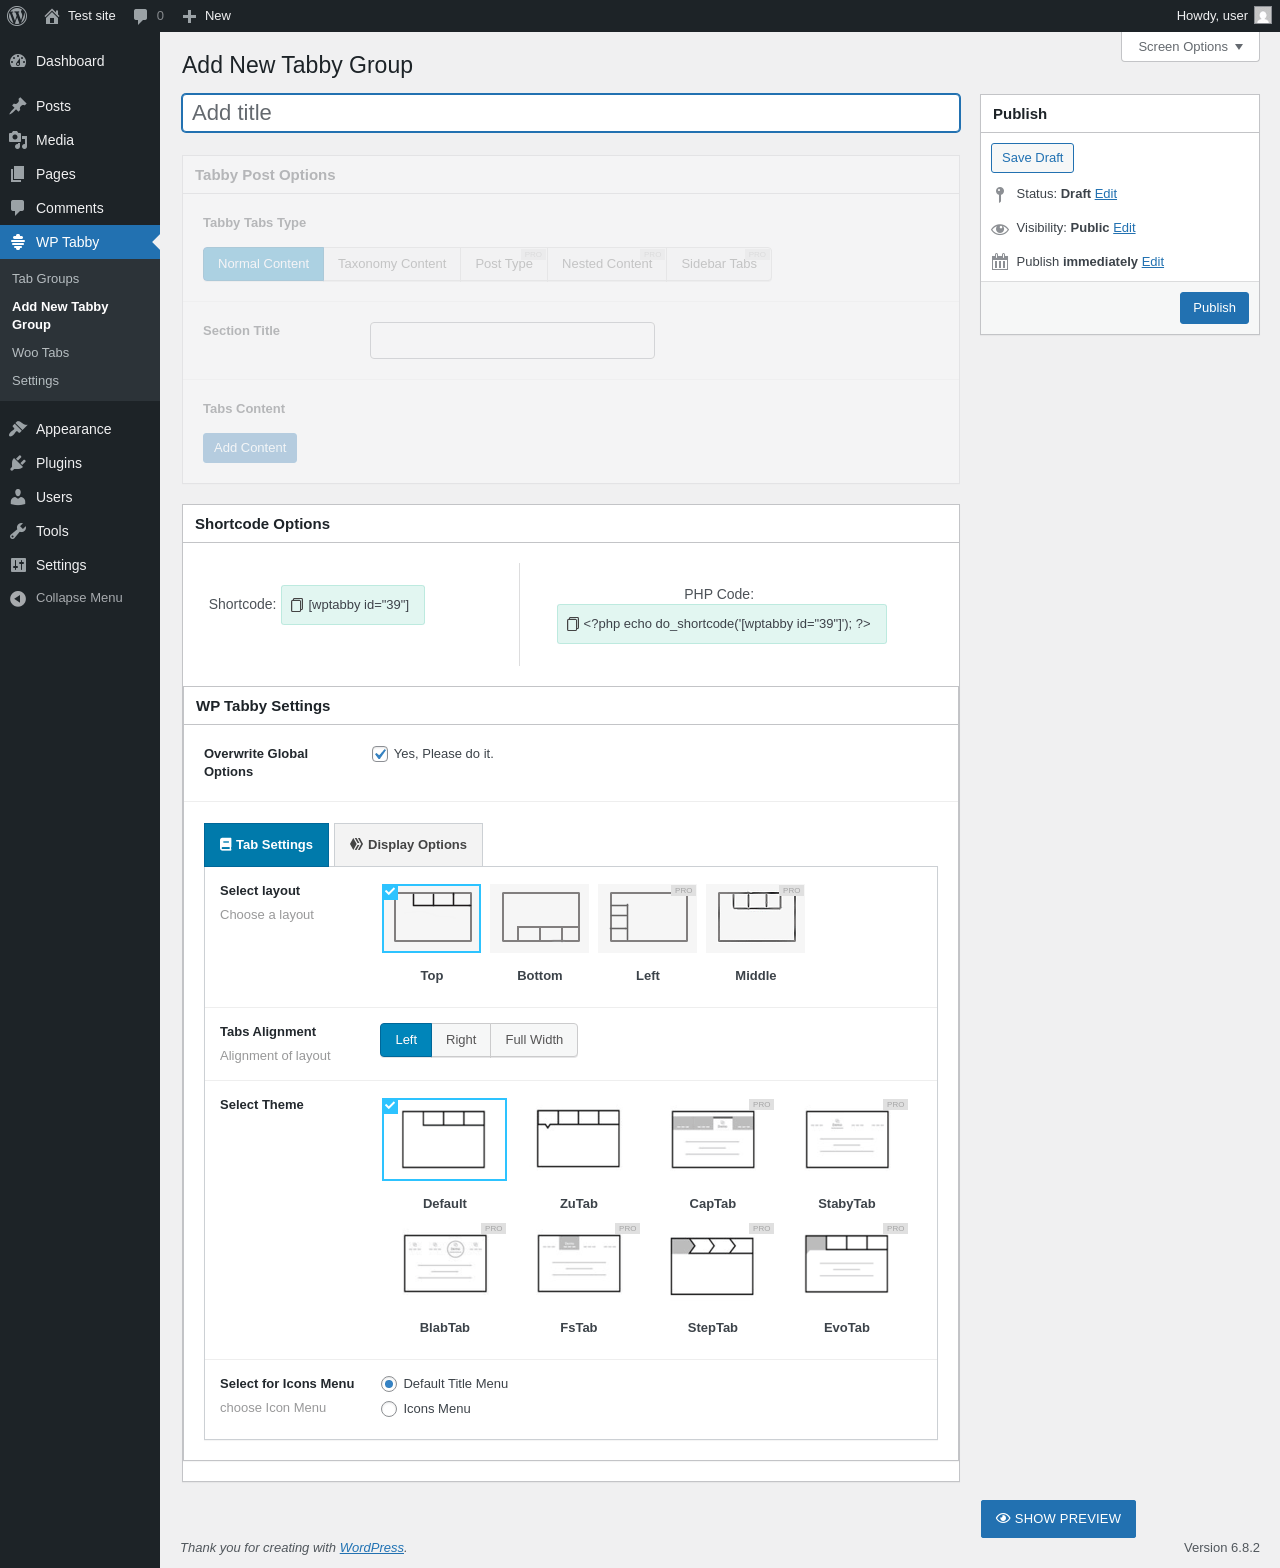Viewport: 1280px width, 1568px height.
Task: Edit the Visibility setting link
Action: click(1124, 228)
